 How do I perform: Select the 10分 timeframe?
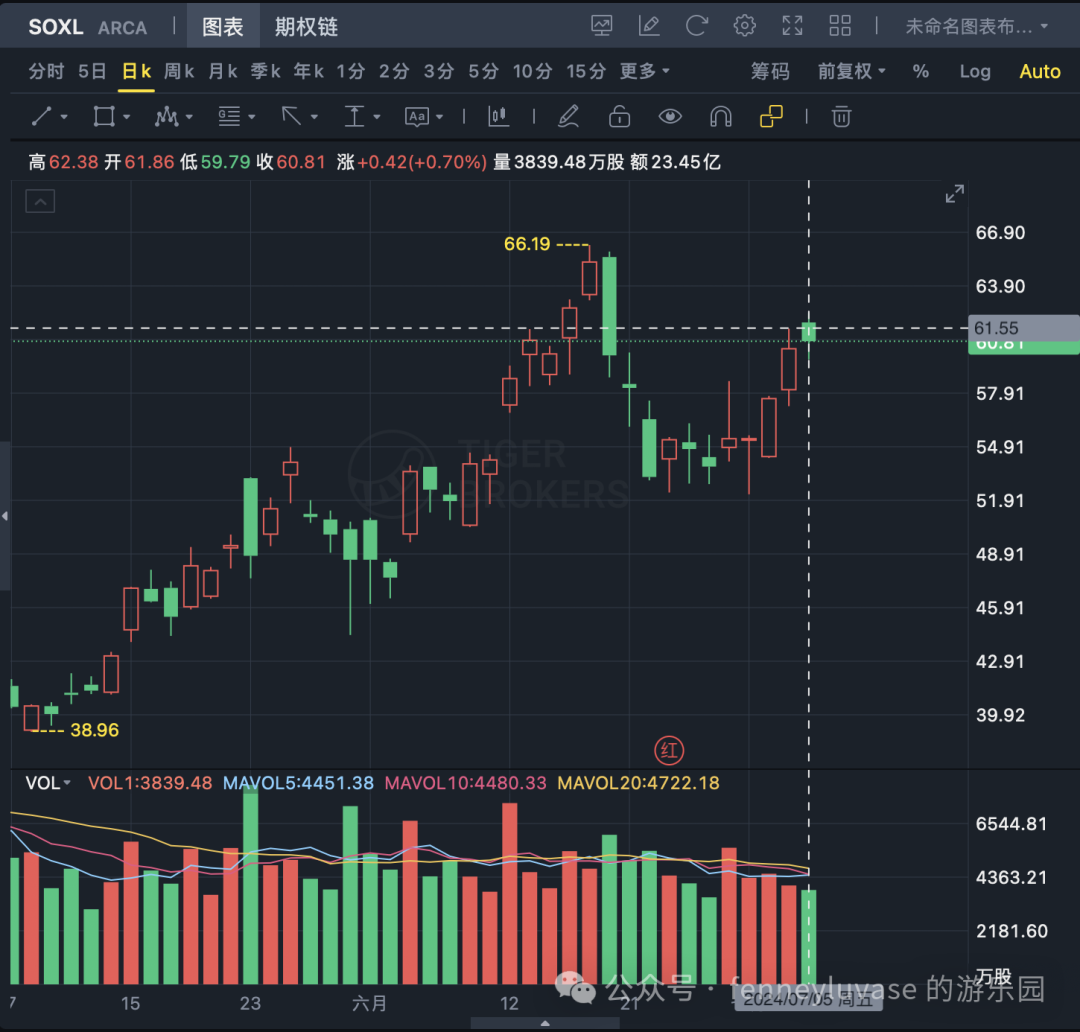pos(532,71)
